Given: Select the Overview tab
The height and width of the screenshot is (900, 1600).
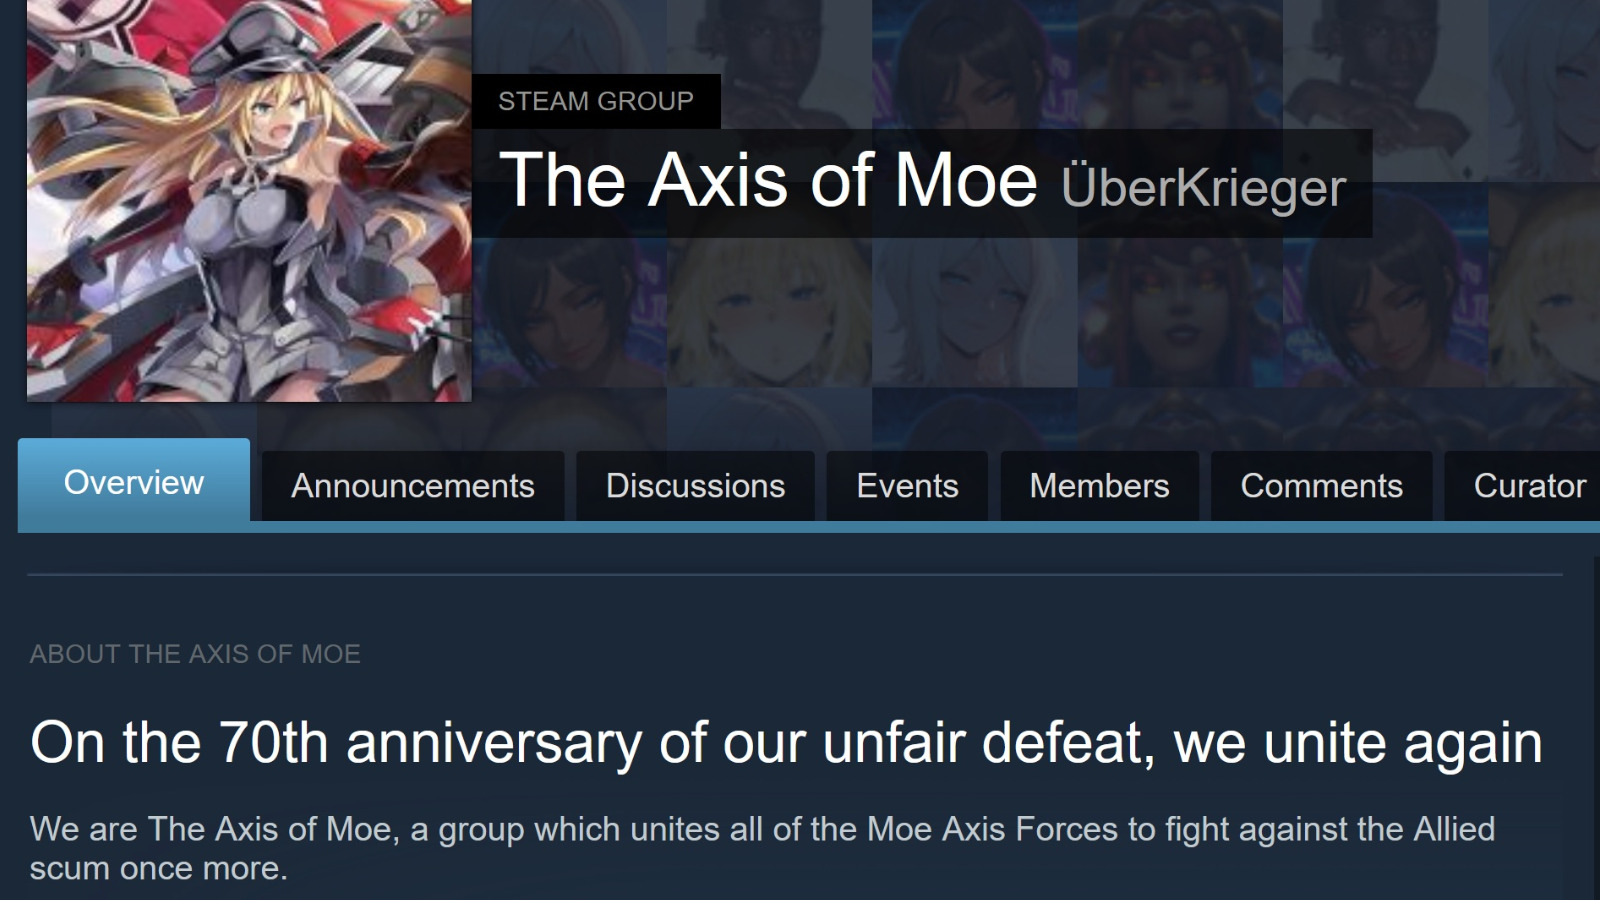Looking at the screenshot, I should pos(134,481).
